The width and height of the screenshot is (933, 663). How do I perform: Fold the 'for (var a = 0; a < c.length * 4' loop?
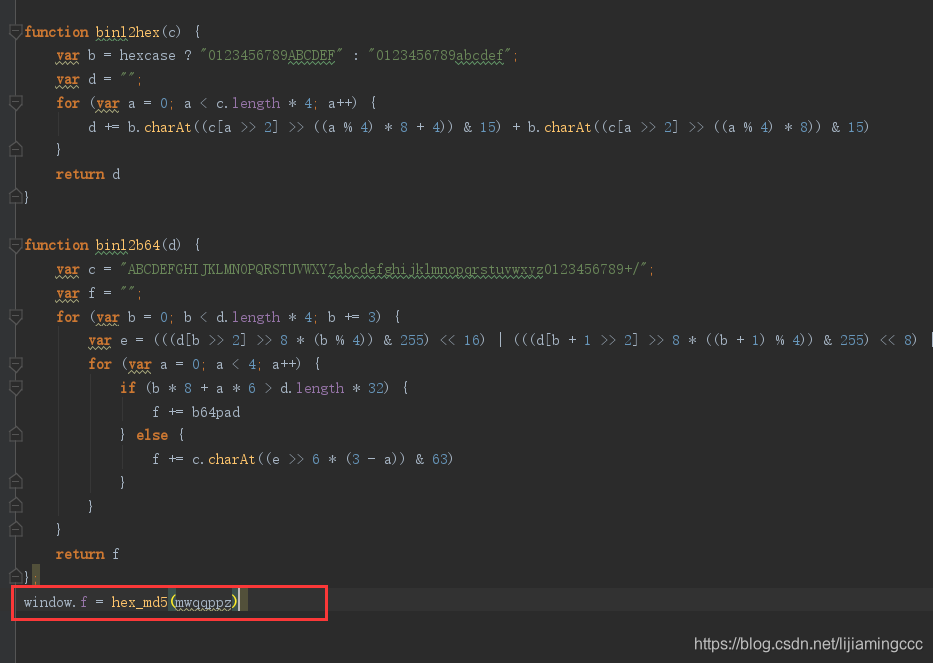pyautogui.click(x=15, y=103)
